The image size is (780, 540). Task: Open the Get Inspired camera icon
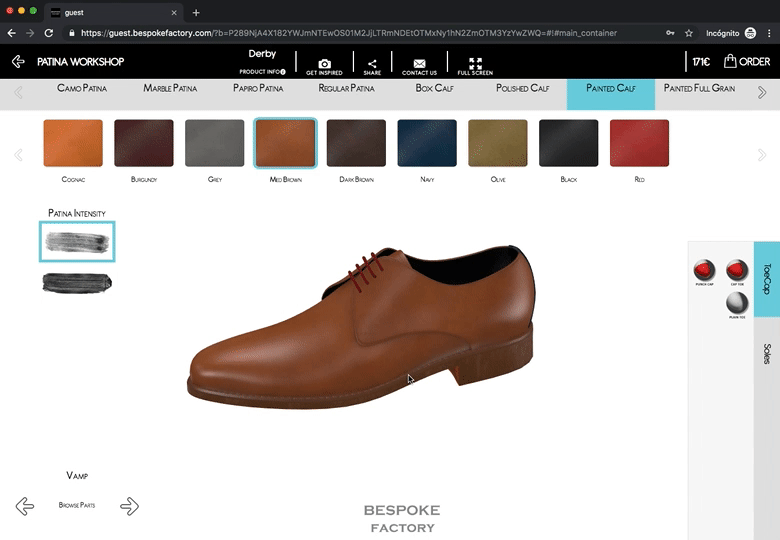click(x=324, y=65)
